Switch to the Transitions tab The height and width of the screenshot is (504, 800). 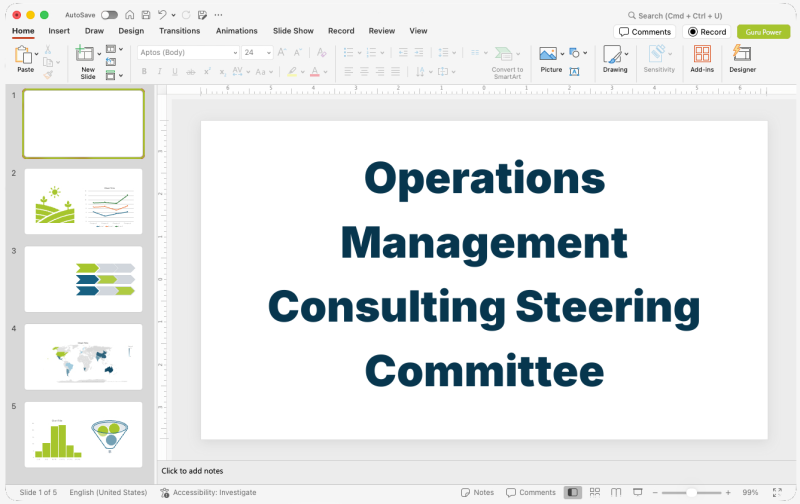coord(180,31)
